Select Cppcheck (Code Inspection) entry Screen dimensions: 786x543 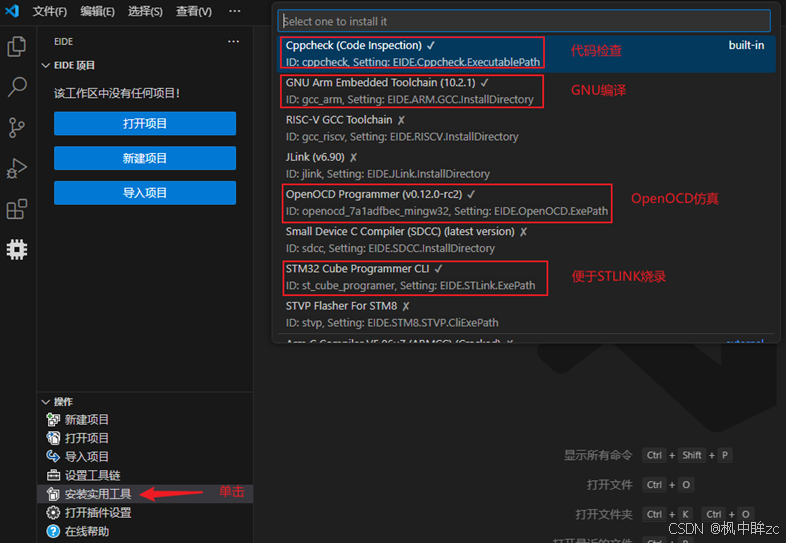point(526,54)
